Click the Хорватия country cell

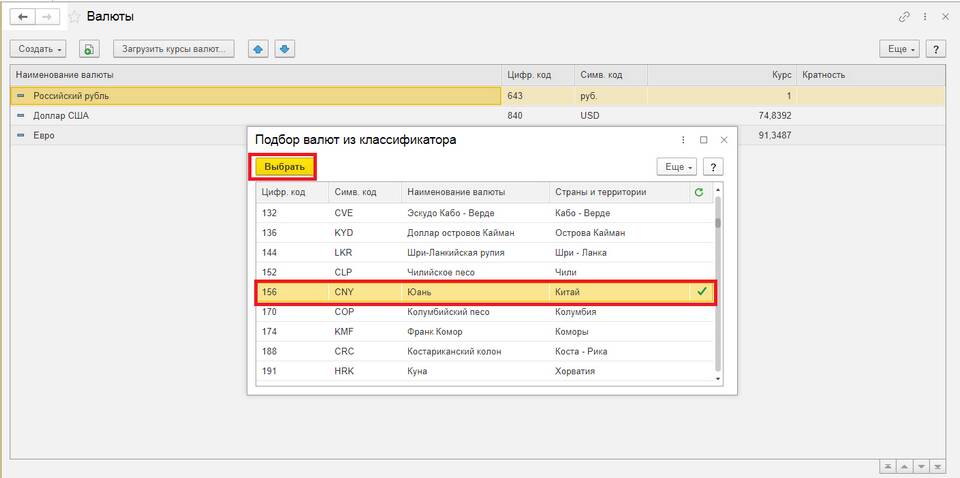[574, 372]
